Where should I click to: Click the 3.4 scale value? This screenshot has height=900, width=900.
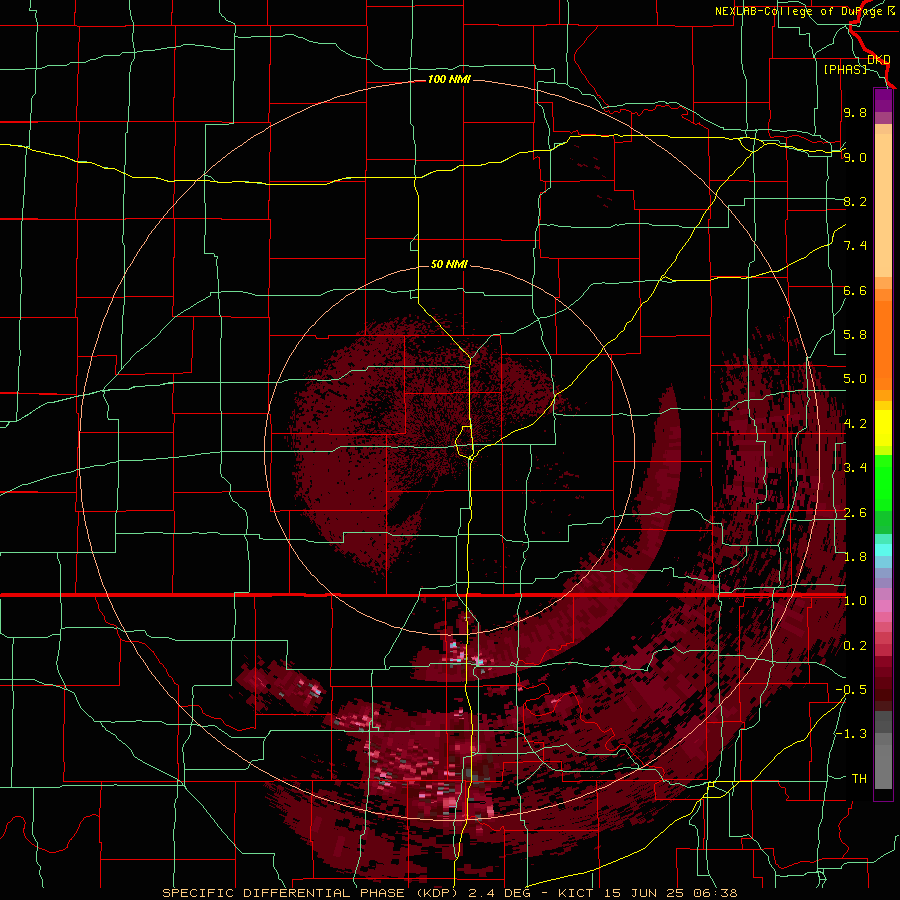[855, 468]
